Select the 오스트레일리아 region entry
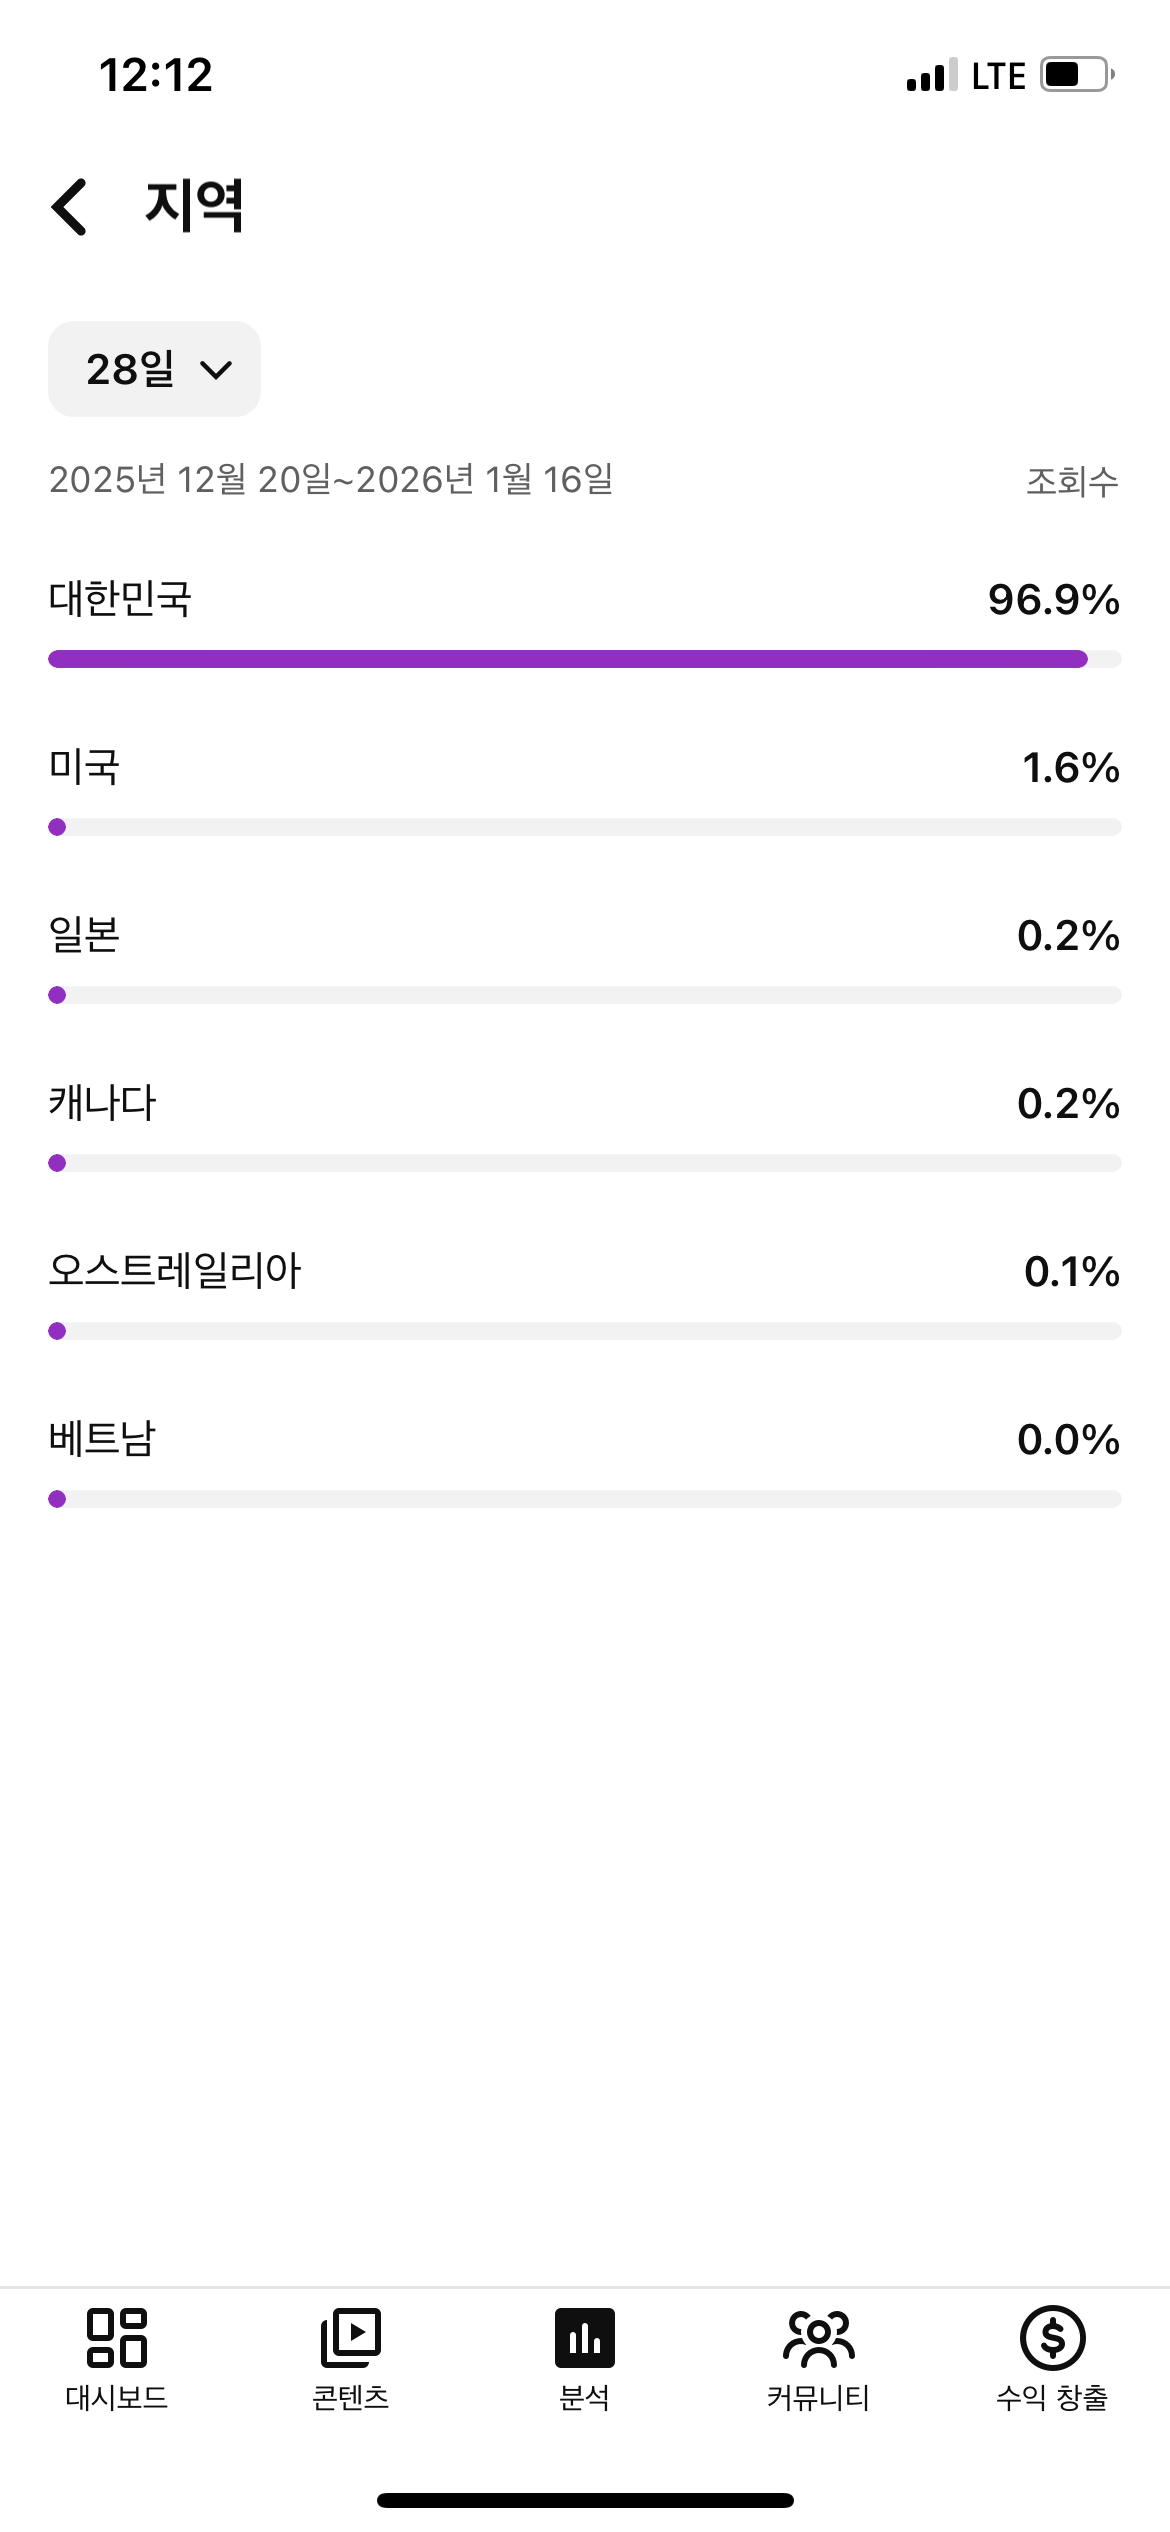 click(x=175, y=1271)
